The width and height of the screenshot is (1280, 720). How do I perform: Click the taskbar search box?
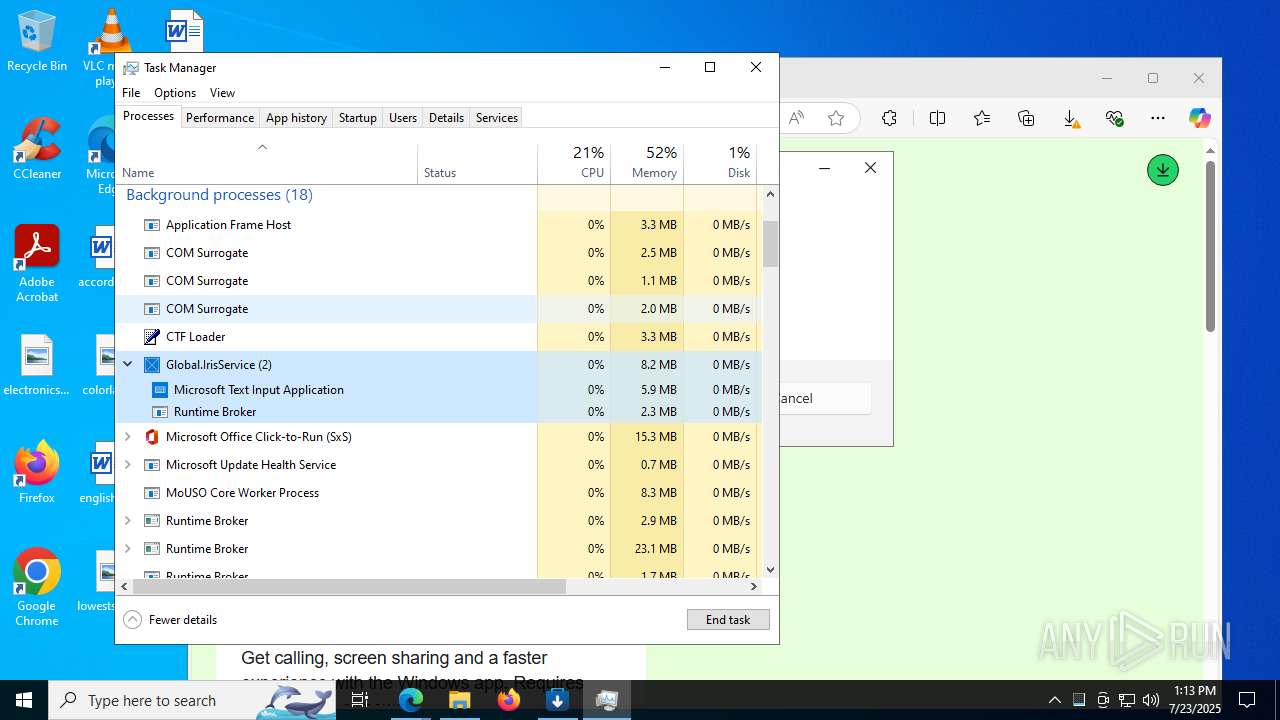point(192,700)
